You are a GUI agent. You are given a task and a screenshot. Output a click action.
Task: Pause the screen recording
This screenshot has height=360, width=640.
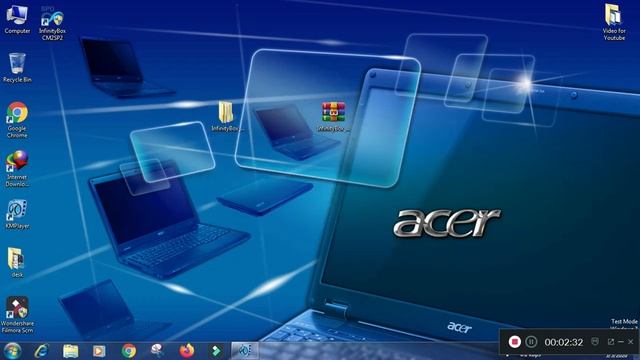coord(531,342)
